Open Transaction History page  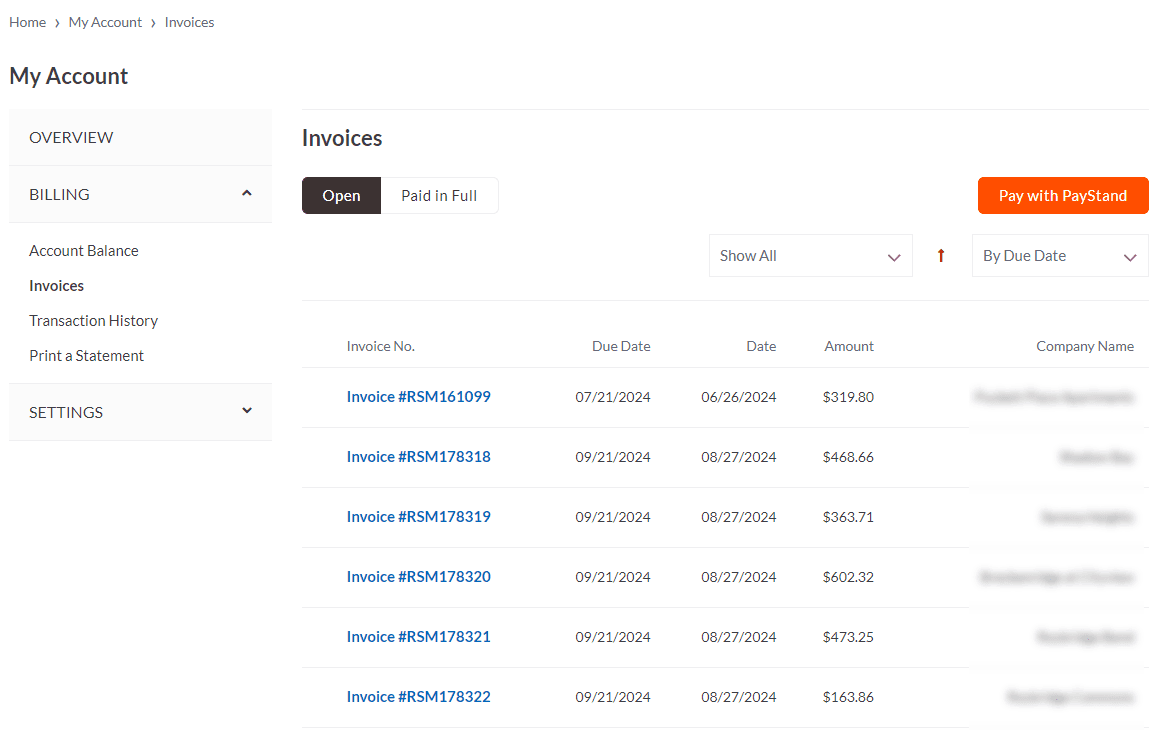point(93,321)
